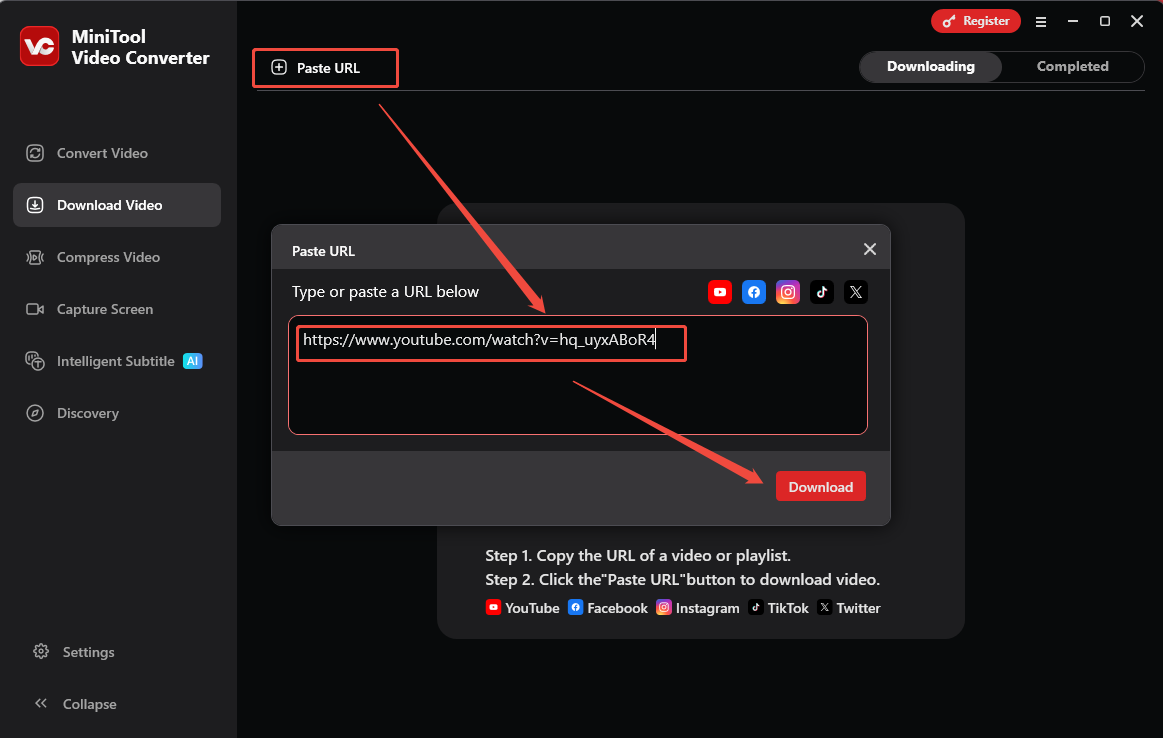
Task: Open the hamburger menu
Action: (x=1041, y=21)
